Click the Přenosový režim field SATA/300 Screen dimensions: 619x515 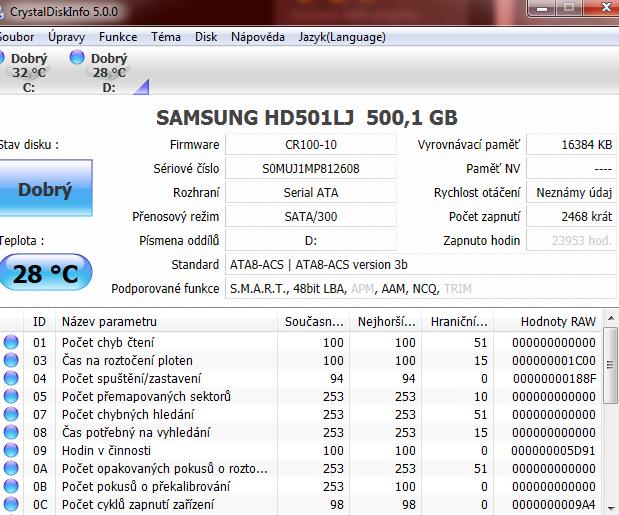point(311,217)
